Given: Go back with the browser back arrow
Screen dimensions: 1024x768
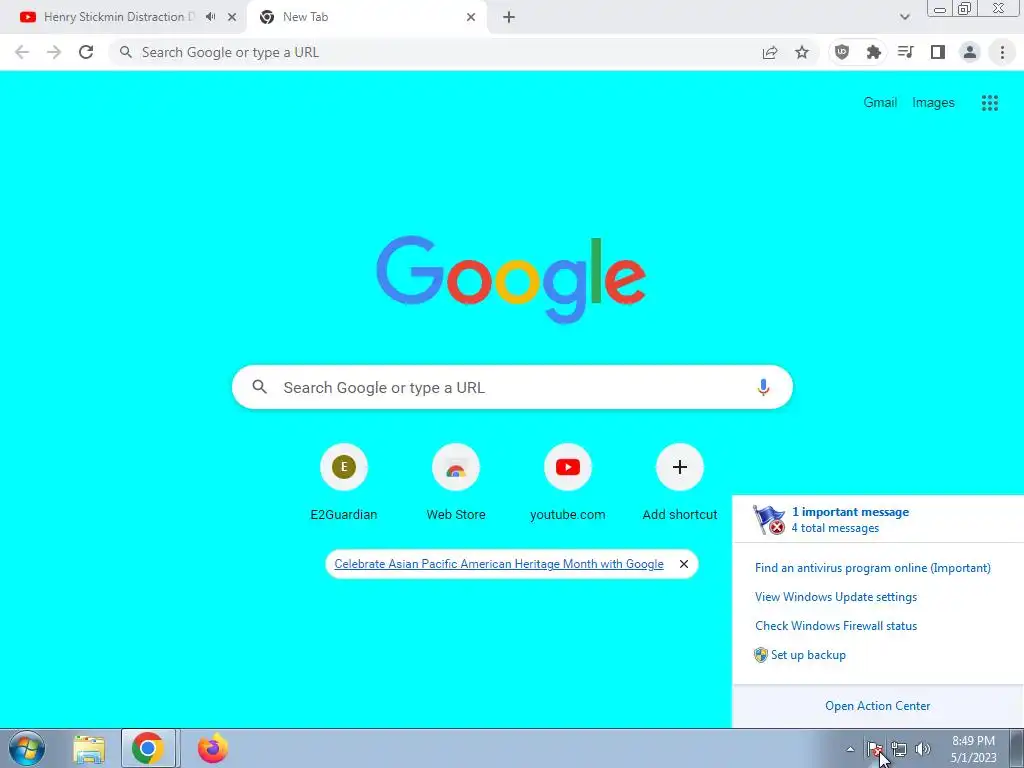Looking at the screenshot, I should pos(22,52).
